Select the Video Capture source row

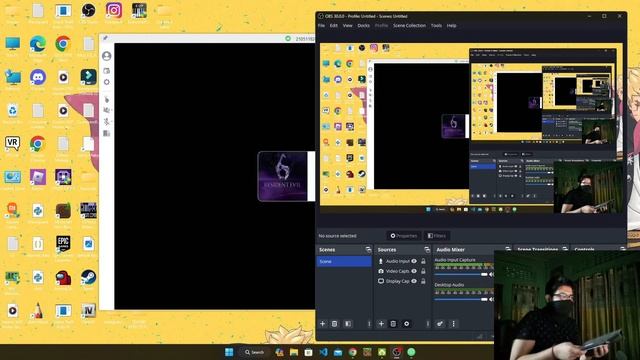point(402,271)
